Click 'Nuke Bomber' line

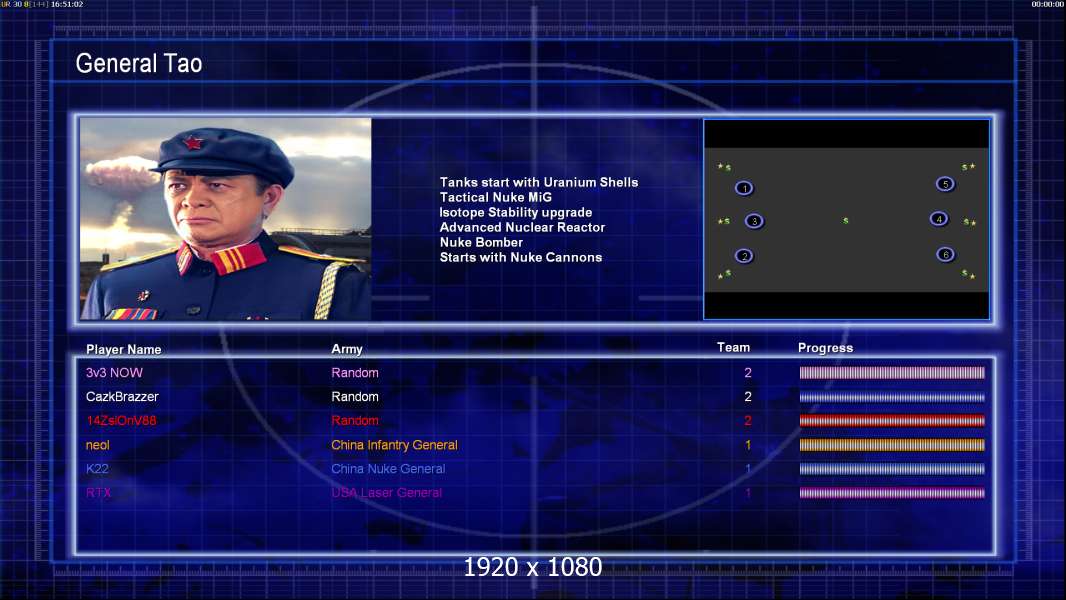tap(481, 242)
